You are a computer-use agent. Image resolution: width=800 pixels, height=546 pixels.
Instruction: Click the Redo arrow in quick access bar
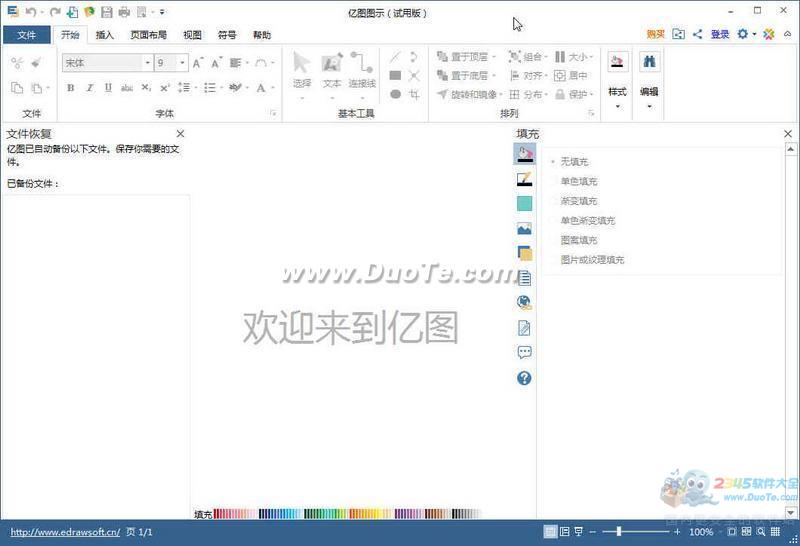tap(55, 11)
